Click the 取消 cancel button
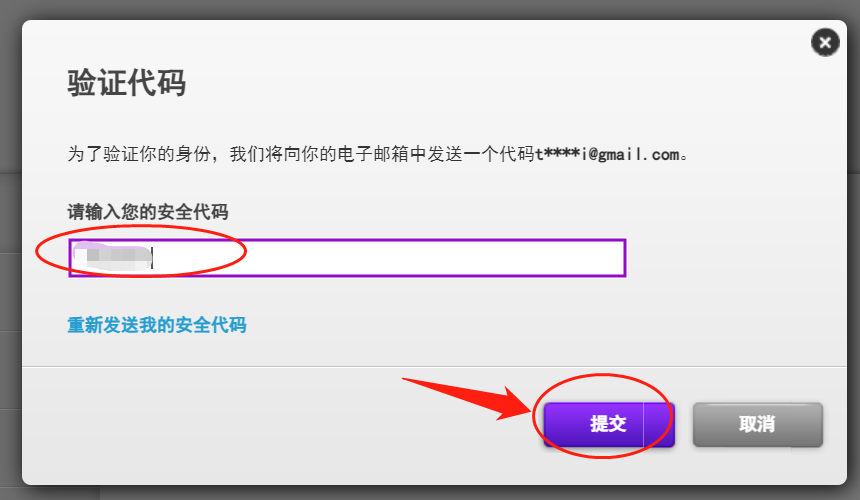This screenshot has height=500, width=860. [757, 424]
